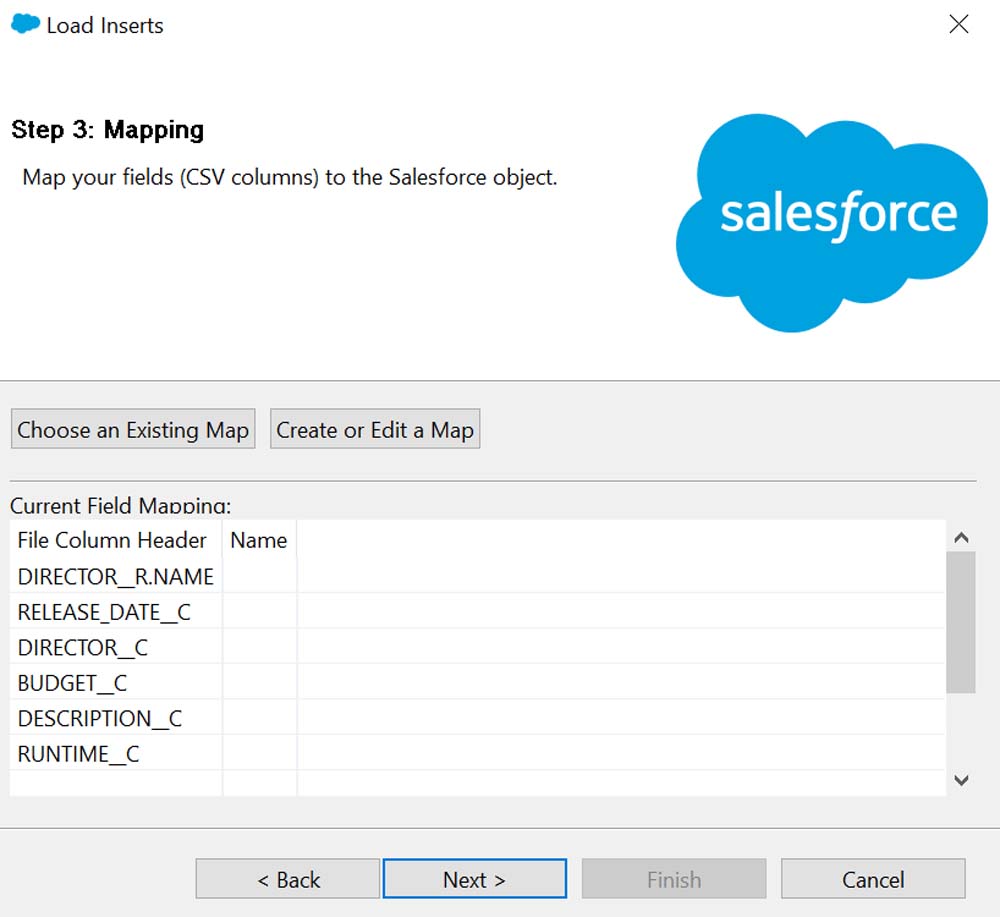The height and width of the screenshot is (917, 1000).
Task: Select the BUDGET__C mapping row
Action: pyautogui.click(x=73, y=684)
